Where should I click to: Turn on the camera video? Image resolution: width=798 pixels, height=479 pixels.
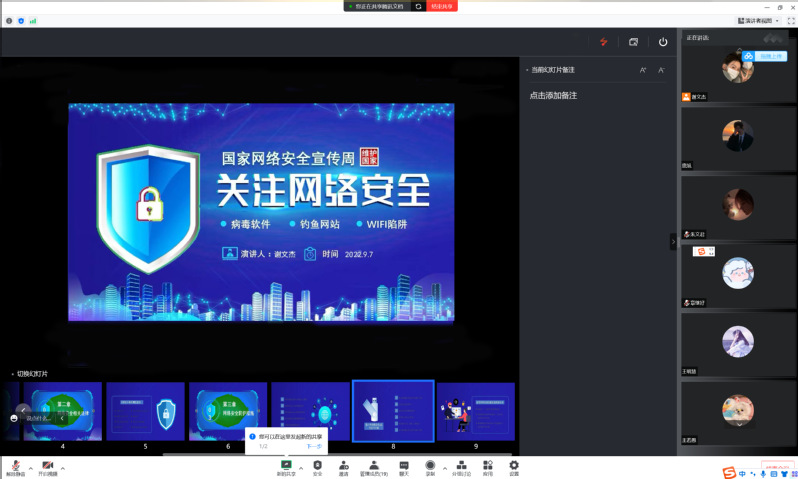click(x=48, y=465)
